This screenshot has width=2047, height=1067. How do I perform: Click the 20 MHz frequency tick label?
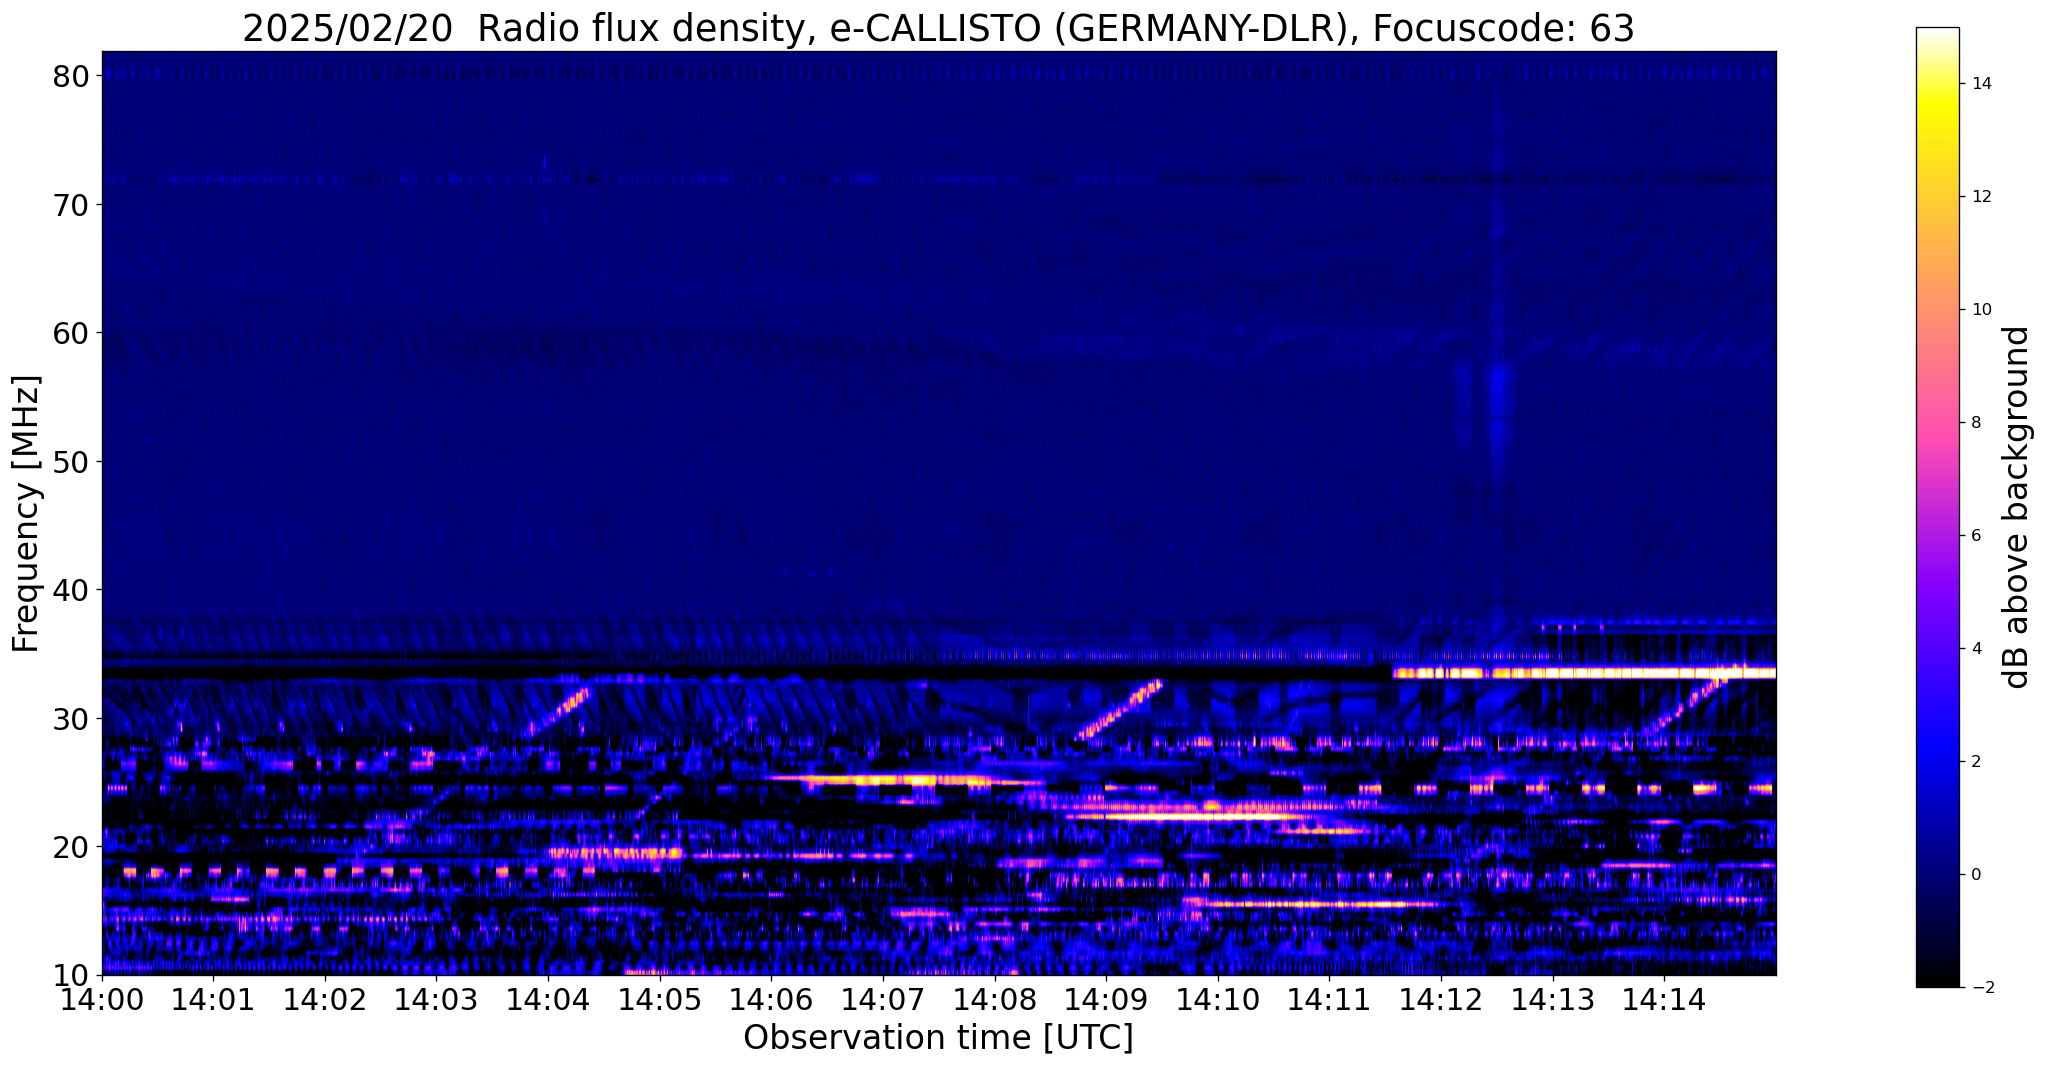(70, 847)
